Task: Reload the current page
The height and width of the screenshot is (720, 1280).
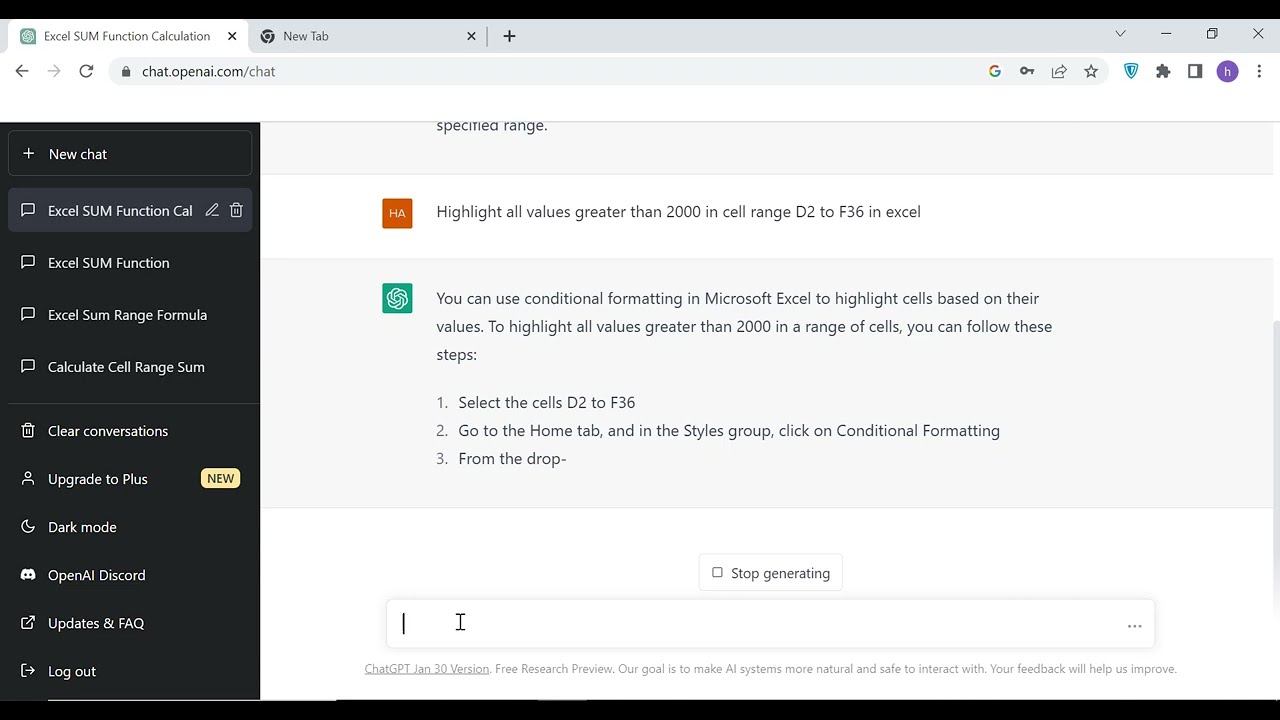Action: [x=86, y=71]
